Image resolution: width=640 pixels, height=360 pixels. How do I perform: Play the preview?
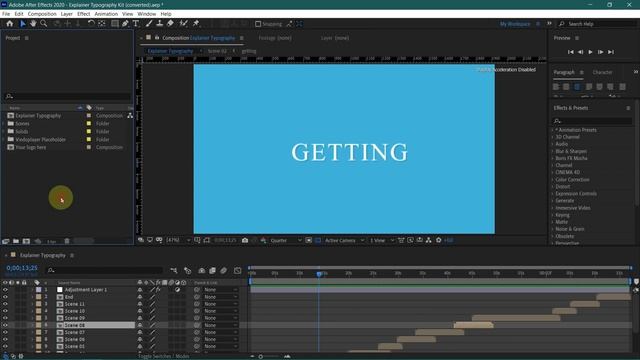pyautogui.click(x=590, y=52)
